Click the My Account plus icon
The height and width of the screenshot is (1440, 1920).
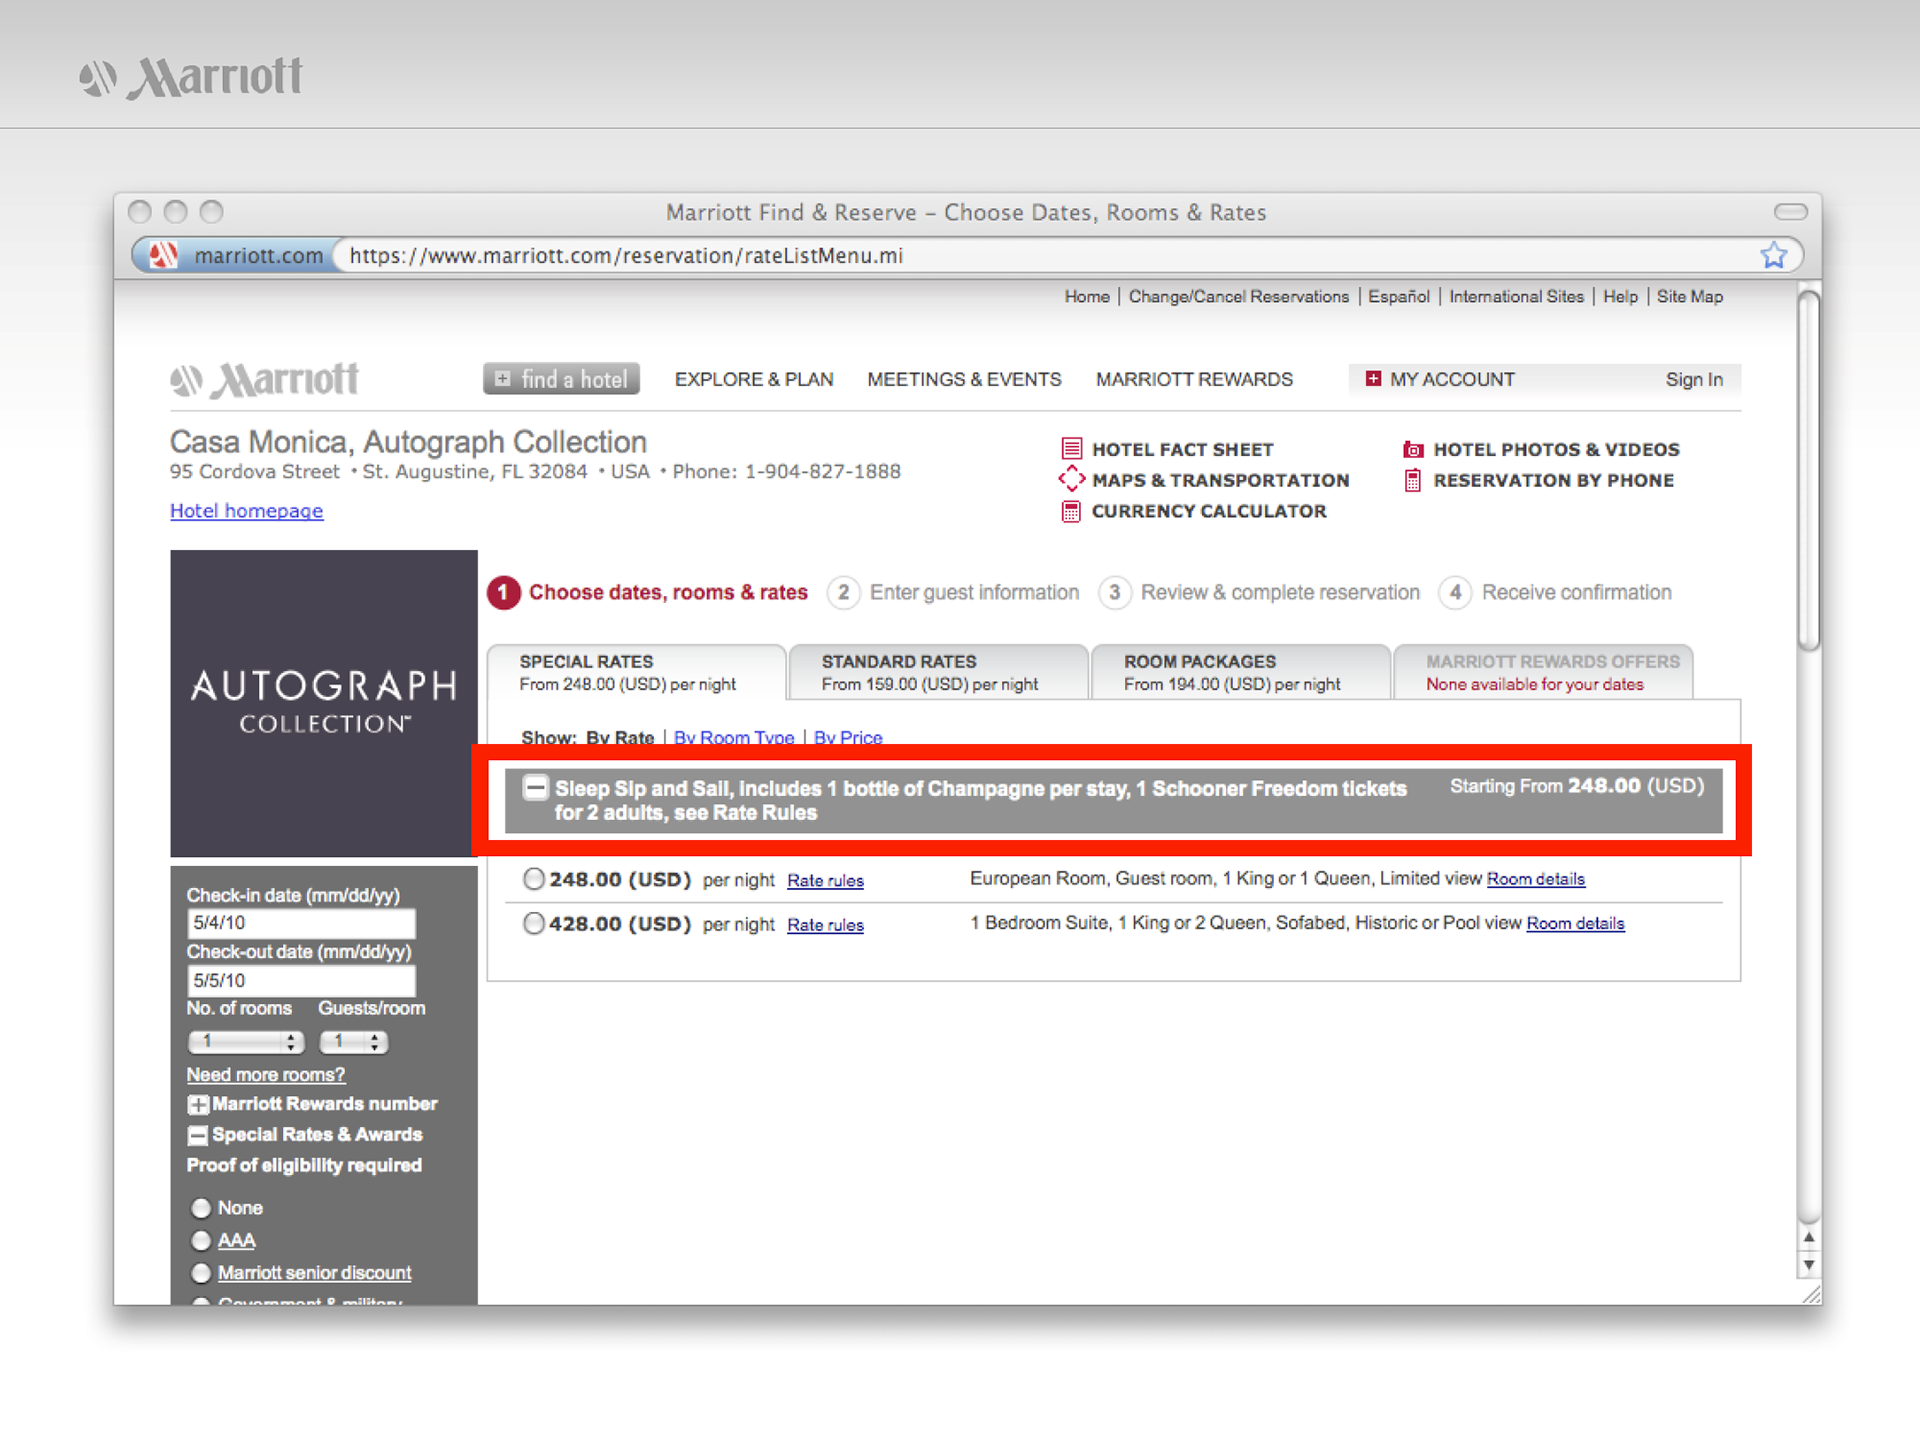coord(1373,379)
